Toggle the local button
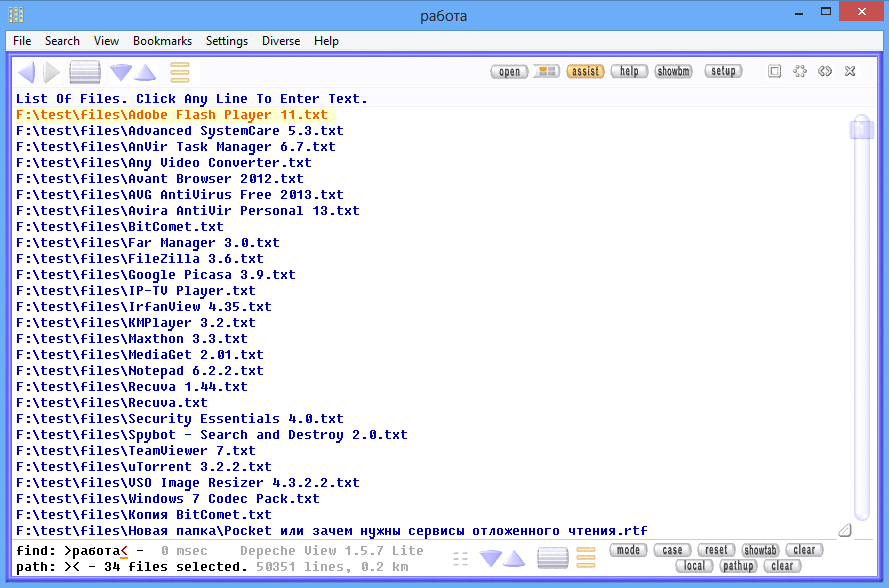The width and height of the screenshot is (889, 588). click(x=695, y=566)
